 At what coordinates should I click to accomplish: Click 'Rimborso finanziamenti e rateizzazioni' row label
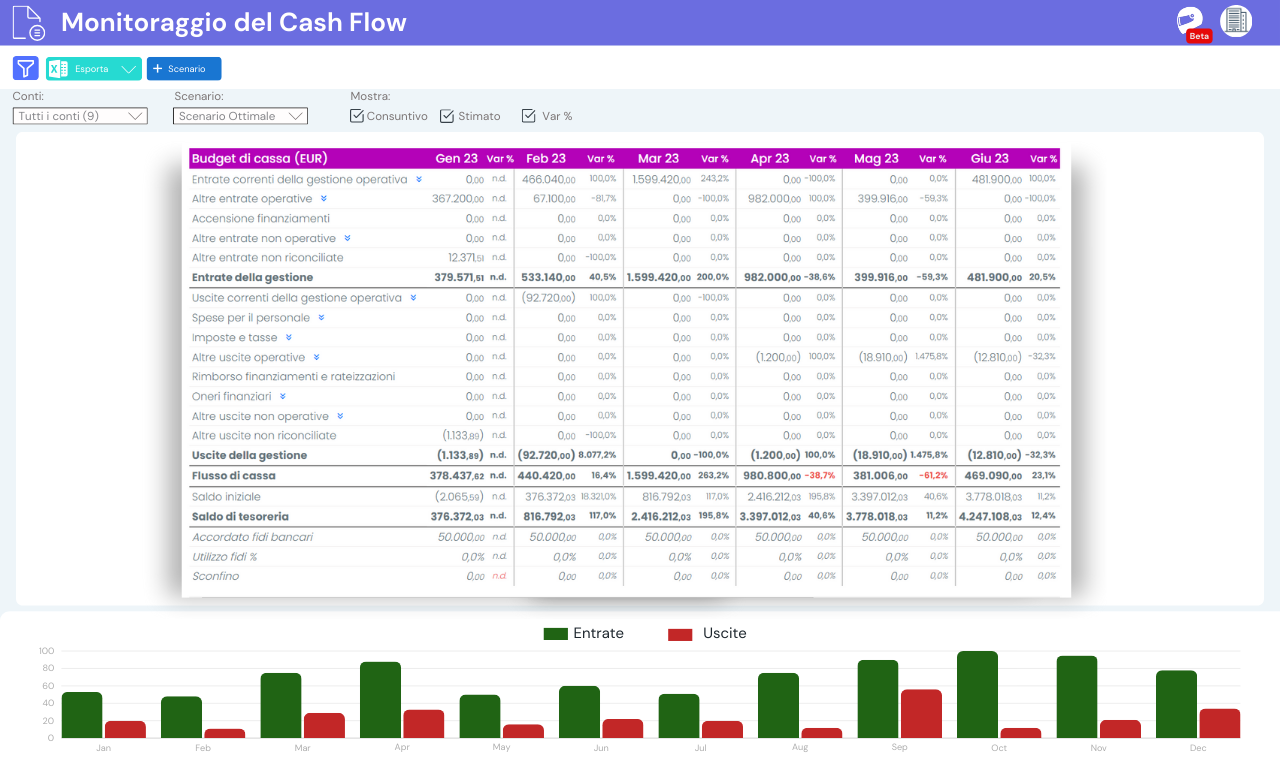(x=293, y=377)
